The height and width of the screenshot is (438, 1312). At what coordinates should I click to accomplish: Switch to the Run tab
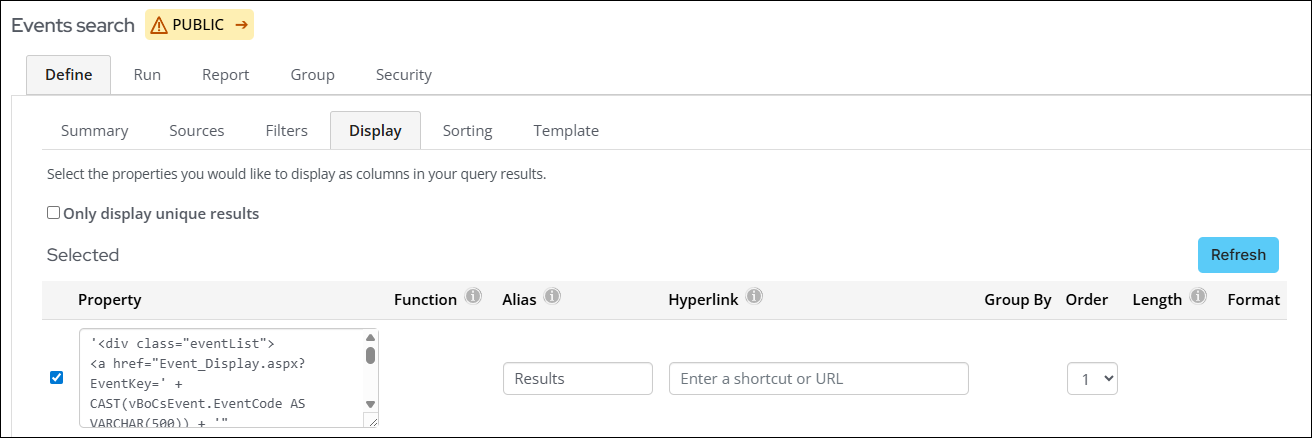click(x=147, y=75)
